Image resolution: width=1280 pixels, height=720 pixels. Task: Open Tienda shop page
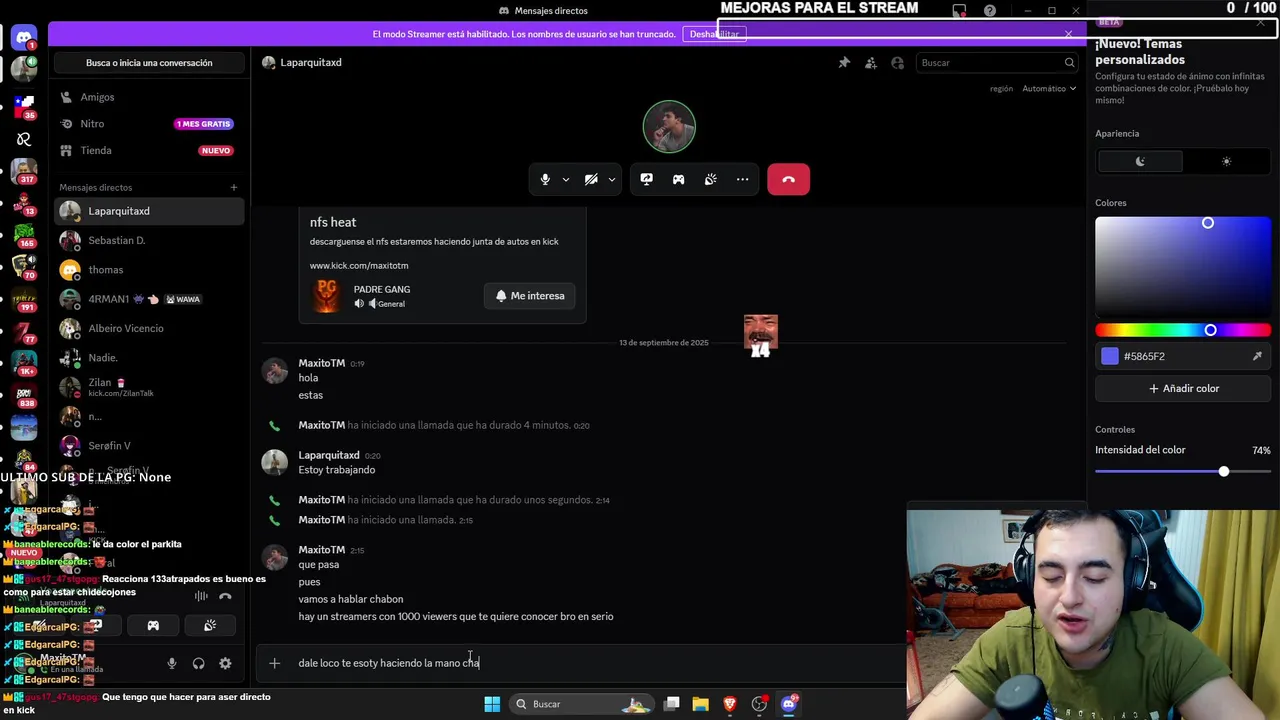149,150
